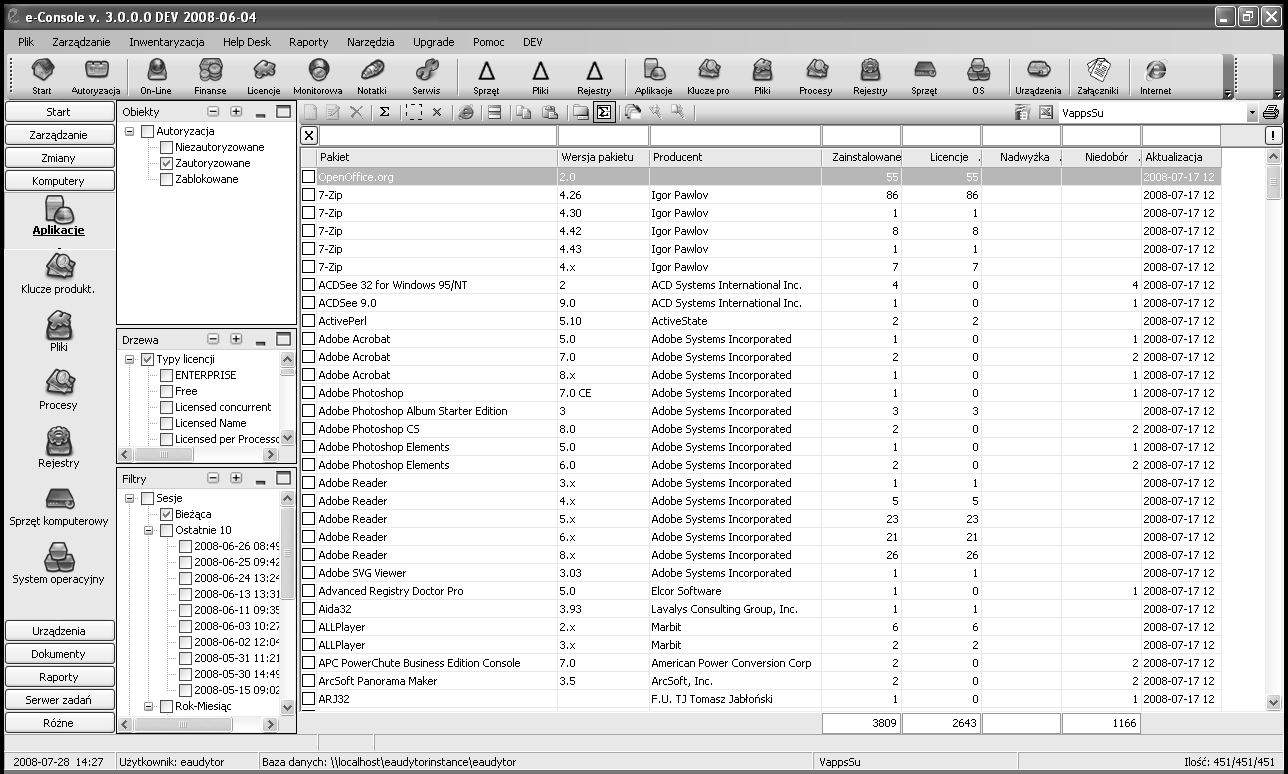
Task: Open the Notatki toolbar icon
Action: [372, 77]
